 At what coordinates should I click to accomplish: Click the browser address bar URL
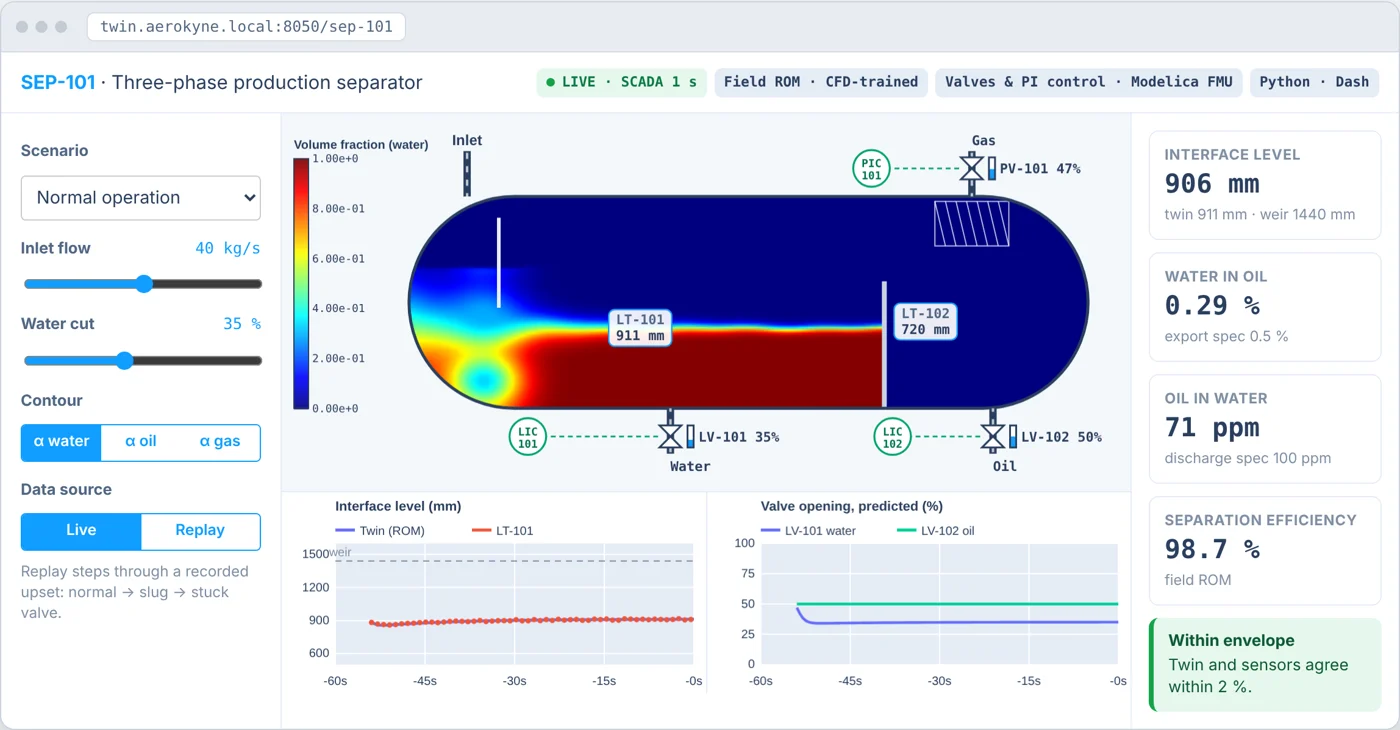click(x=246, y=27)
